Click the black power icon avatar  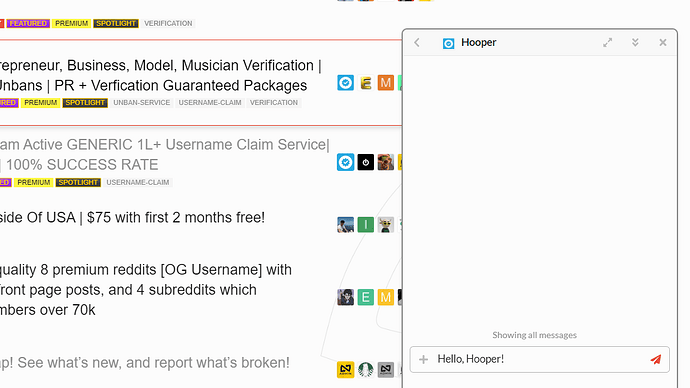(x=365, y=162)
